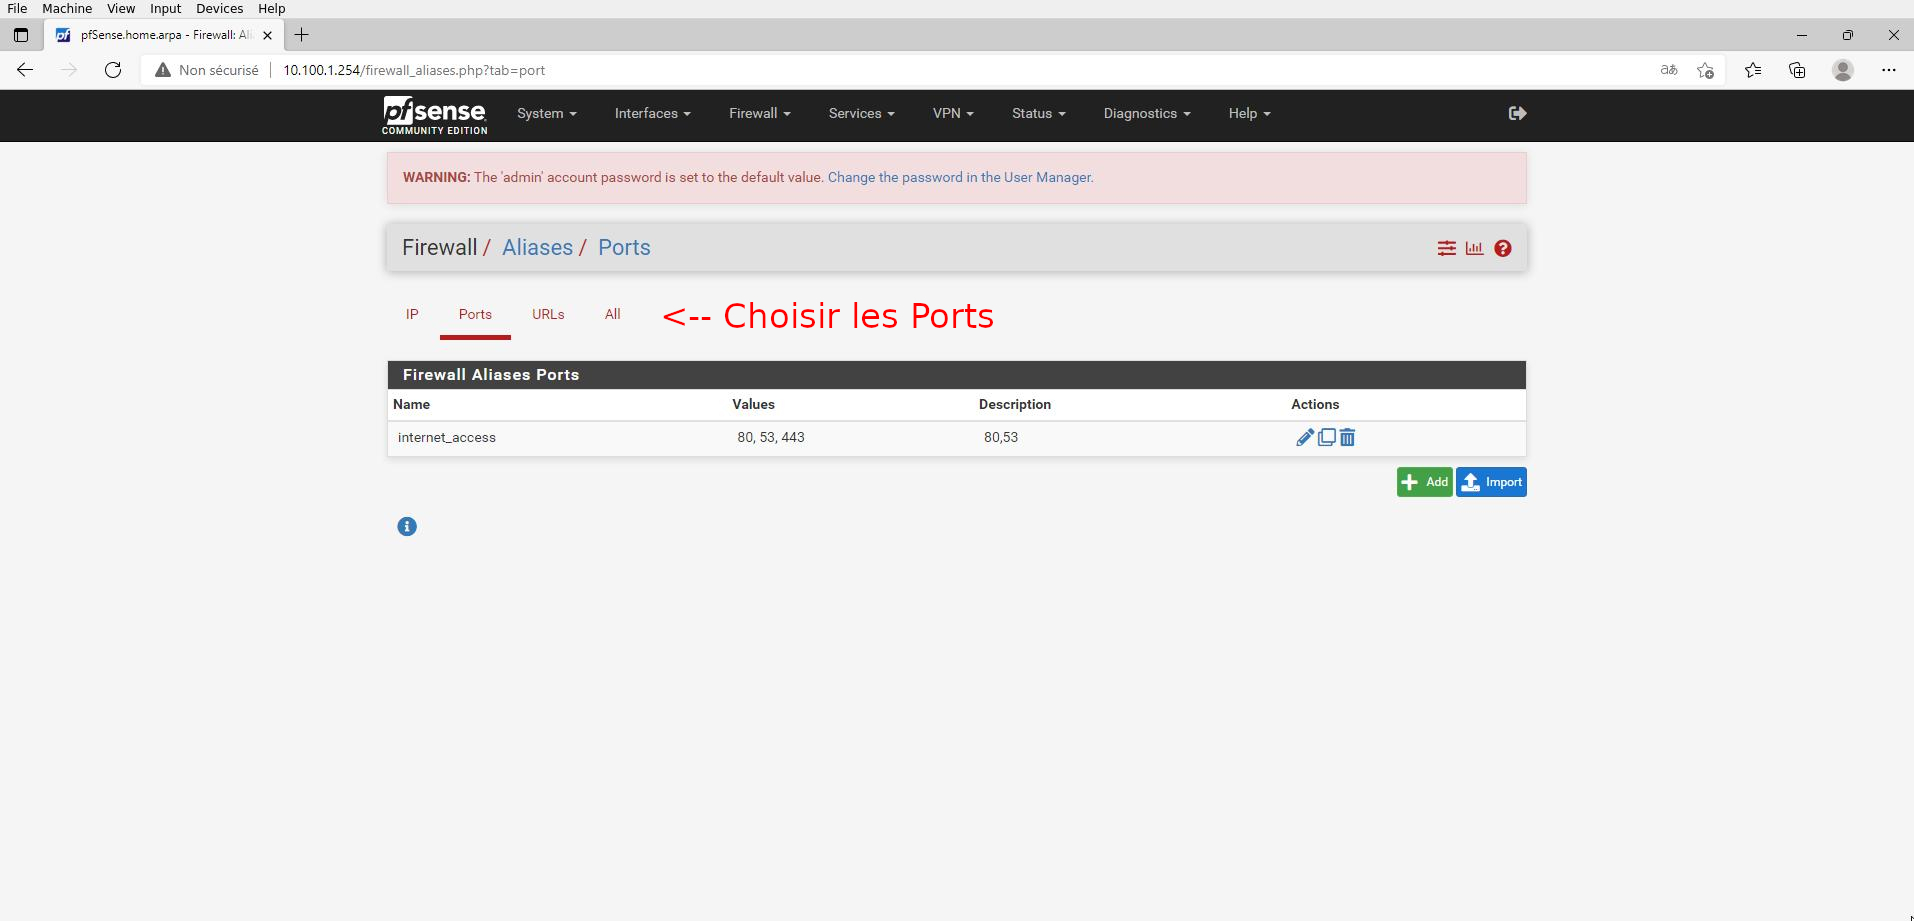Copy the internet_access alias
The height and width of the screenshot is (921, 1914).
[1326, 437]
